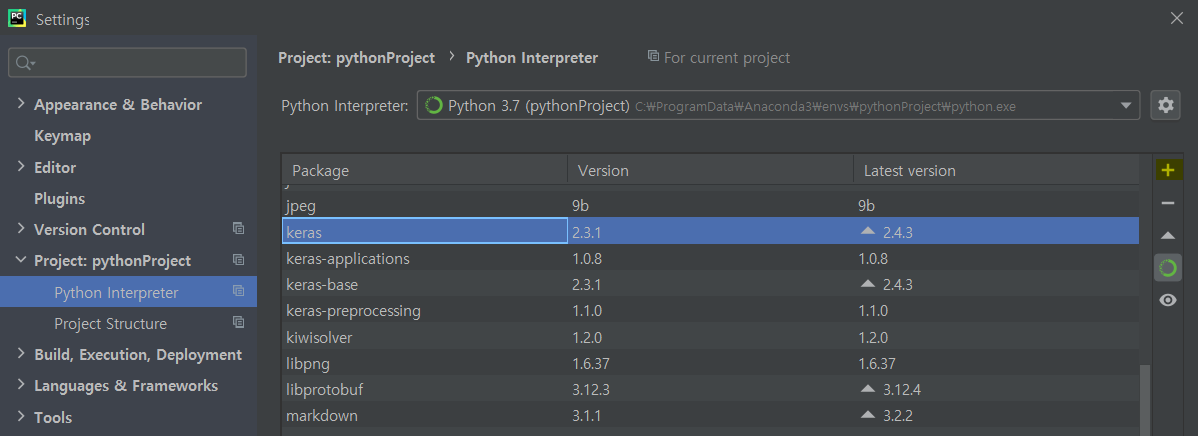Image resolution: width=1198 pixels, height=436 pixels.
Task: Click the settings search input field
Action: coord(128,63)
